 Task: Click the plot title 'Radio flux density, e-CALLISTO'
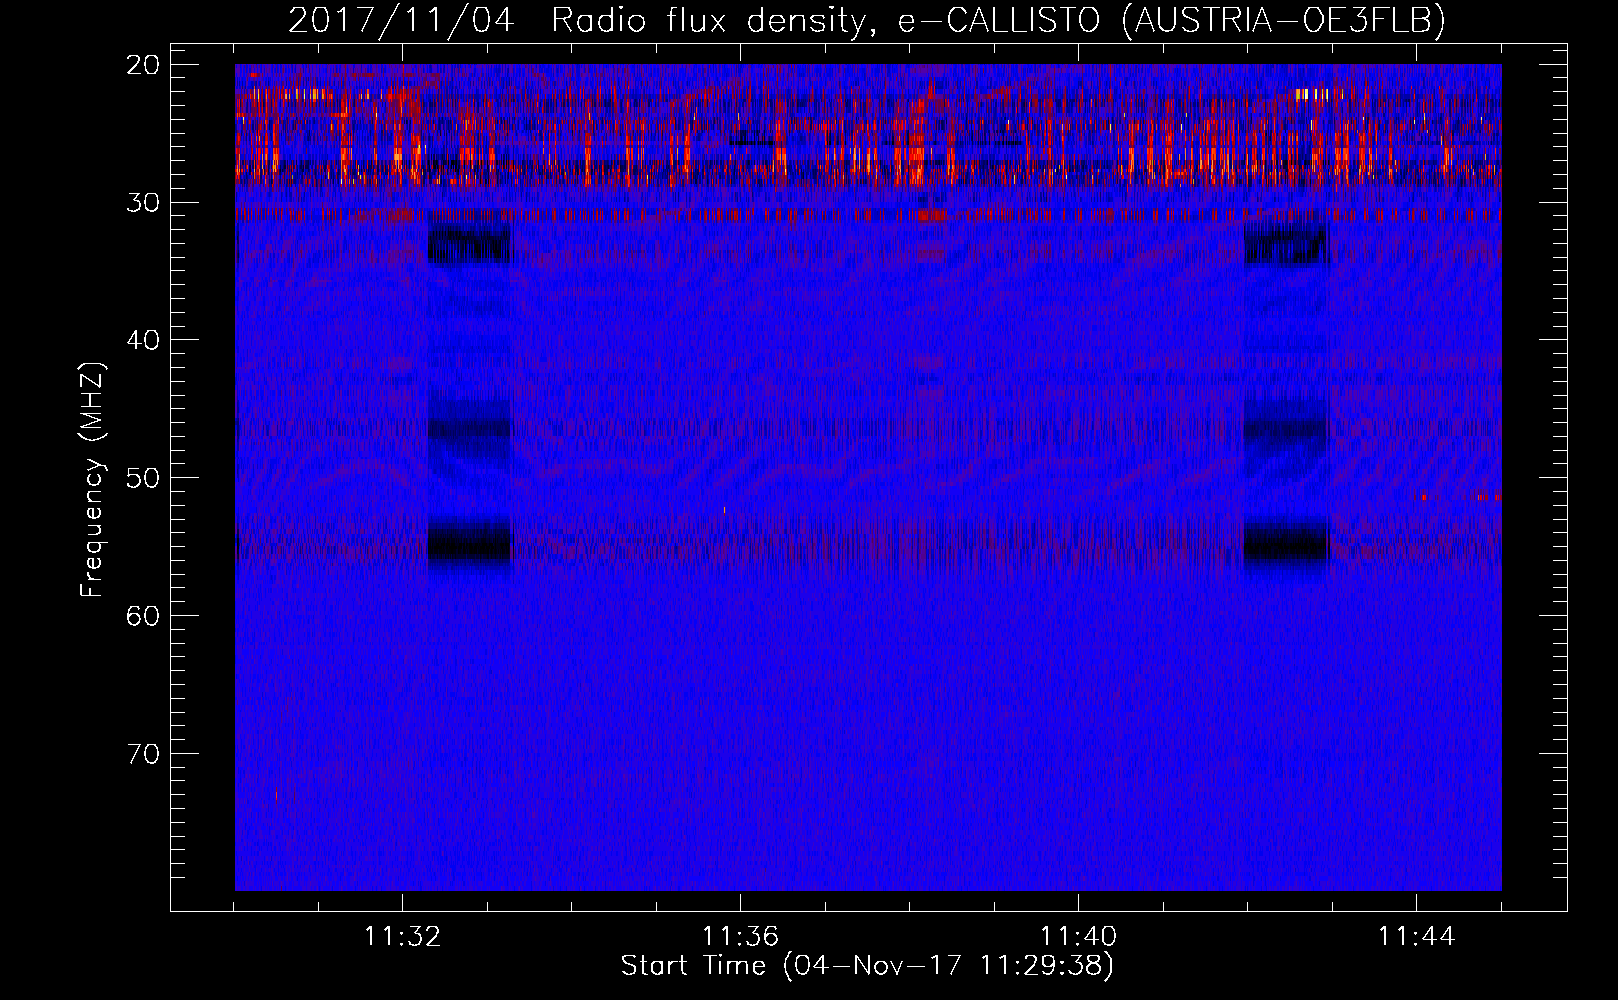pyautogui.click(x=826, y=20)
